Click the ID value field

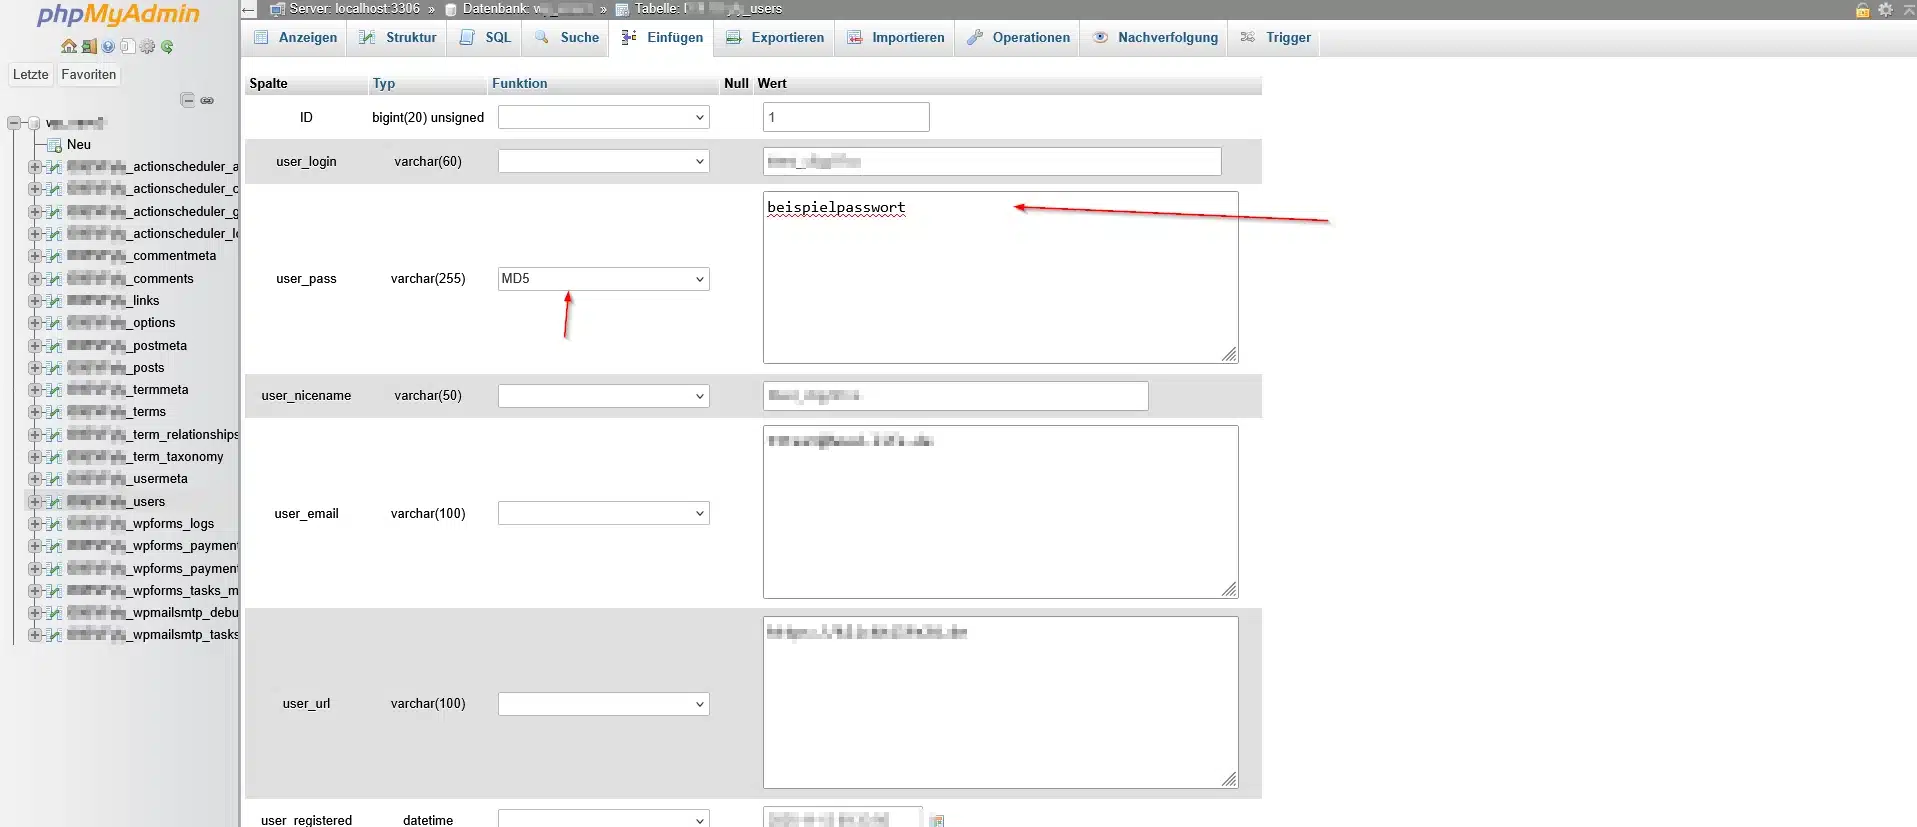846,117
